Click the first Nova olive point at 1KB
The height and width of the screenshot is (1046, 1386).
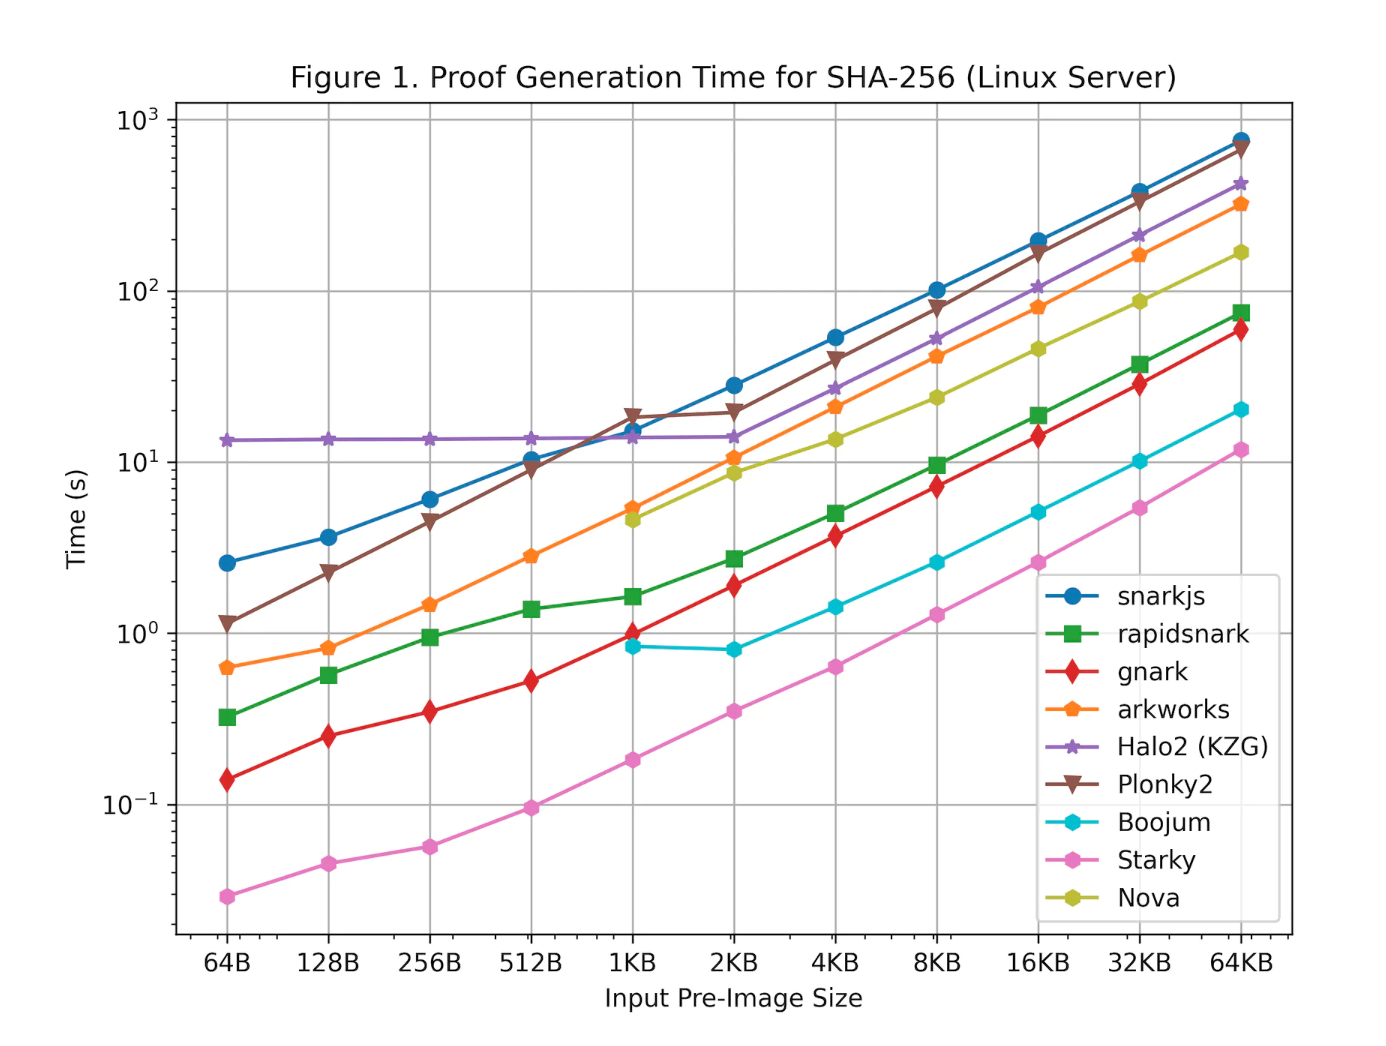pyautogui.click(x=632, y=520)
